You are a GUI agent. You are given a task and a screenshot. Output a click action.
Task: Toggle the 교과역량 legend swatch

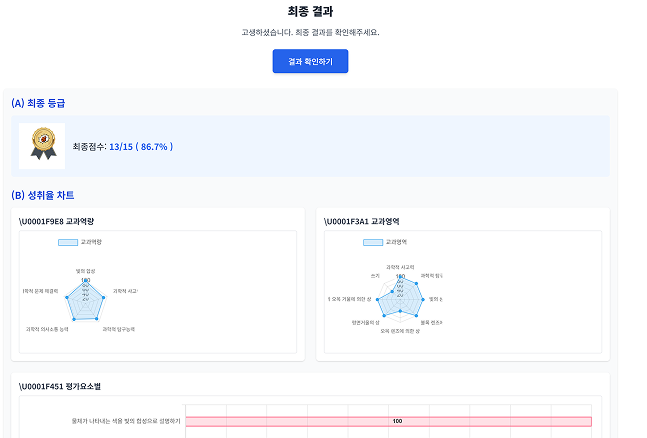coord(67,242)
